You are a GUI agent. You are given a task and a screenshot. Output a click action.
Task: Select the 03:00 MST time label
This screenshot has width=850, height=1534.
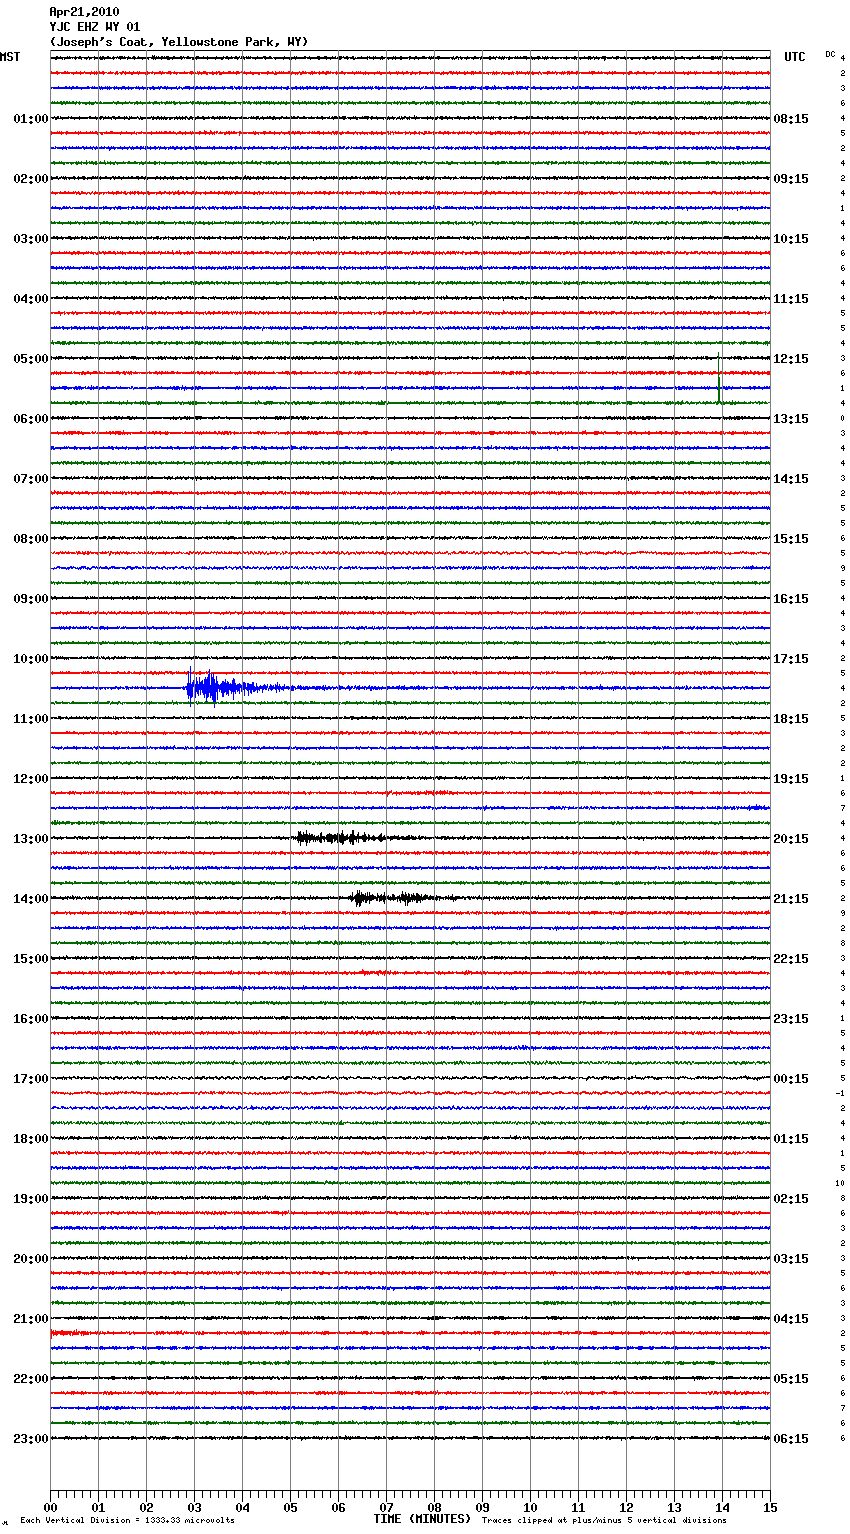click(x=31, y=239)
